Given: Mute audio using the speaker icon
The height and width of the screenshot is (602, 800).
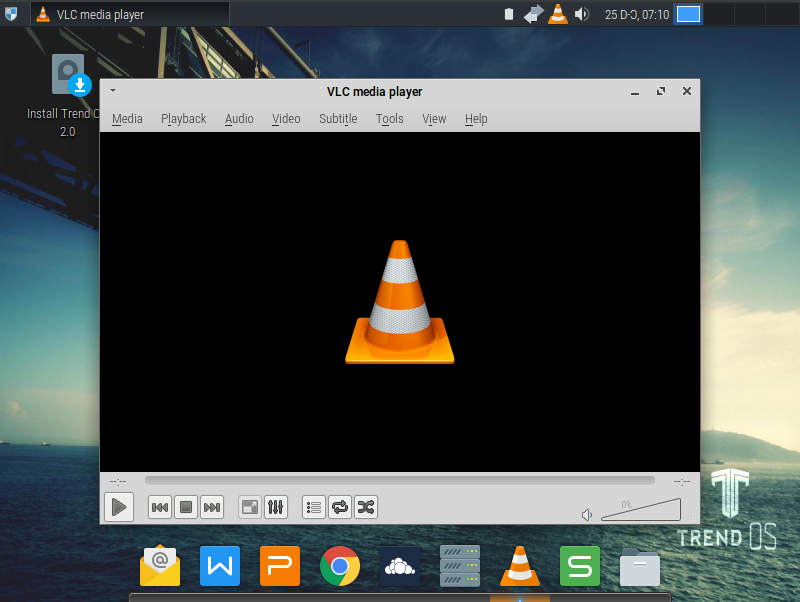Looking at the screenshot, I should pyautogui.click(x=587, y=515).
